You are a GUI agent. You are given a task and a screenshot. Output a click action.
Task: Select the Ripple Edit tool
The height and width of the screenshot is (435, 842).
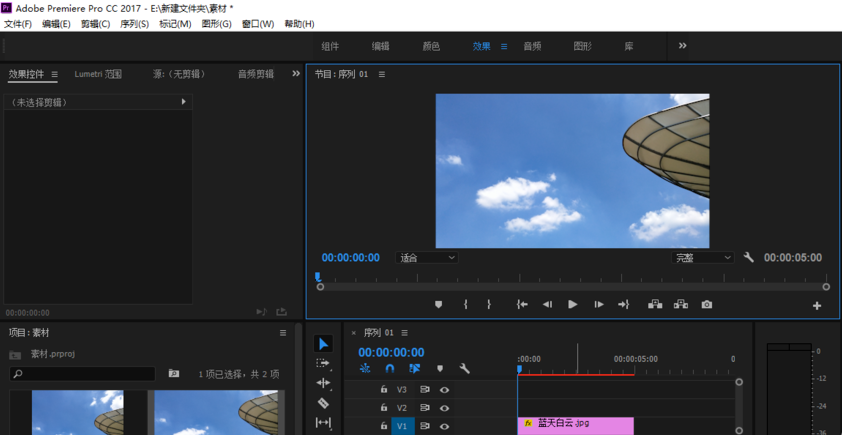[x=323, y=383]
